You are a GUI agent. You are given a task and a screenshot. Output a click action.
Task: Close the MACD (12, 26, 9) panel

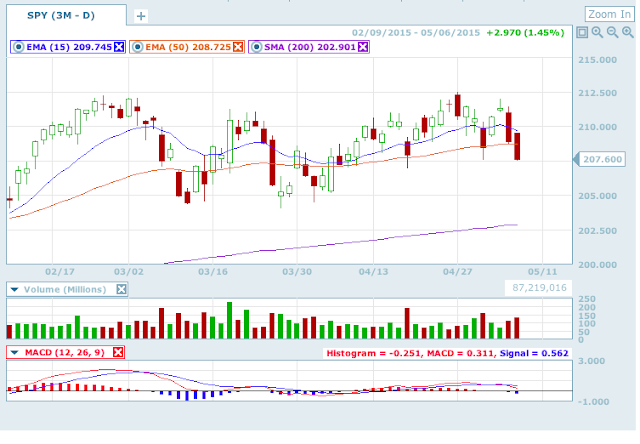[x=118, y=352]
